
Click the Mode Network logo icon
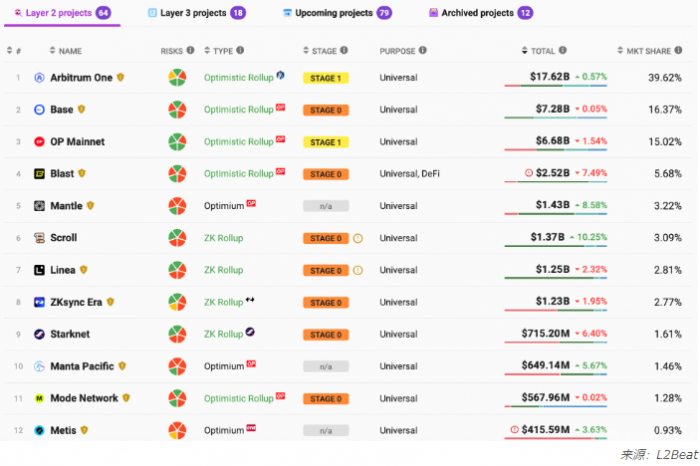click(x=39, y=398)
